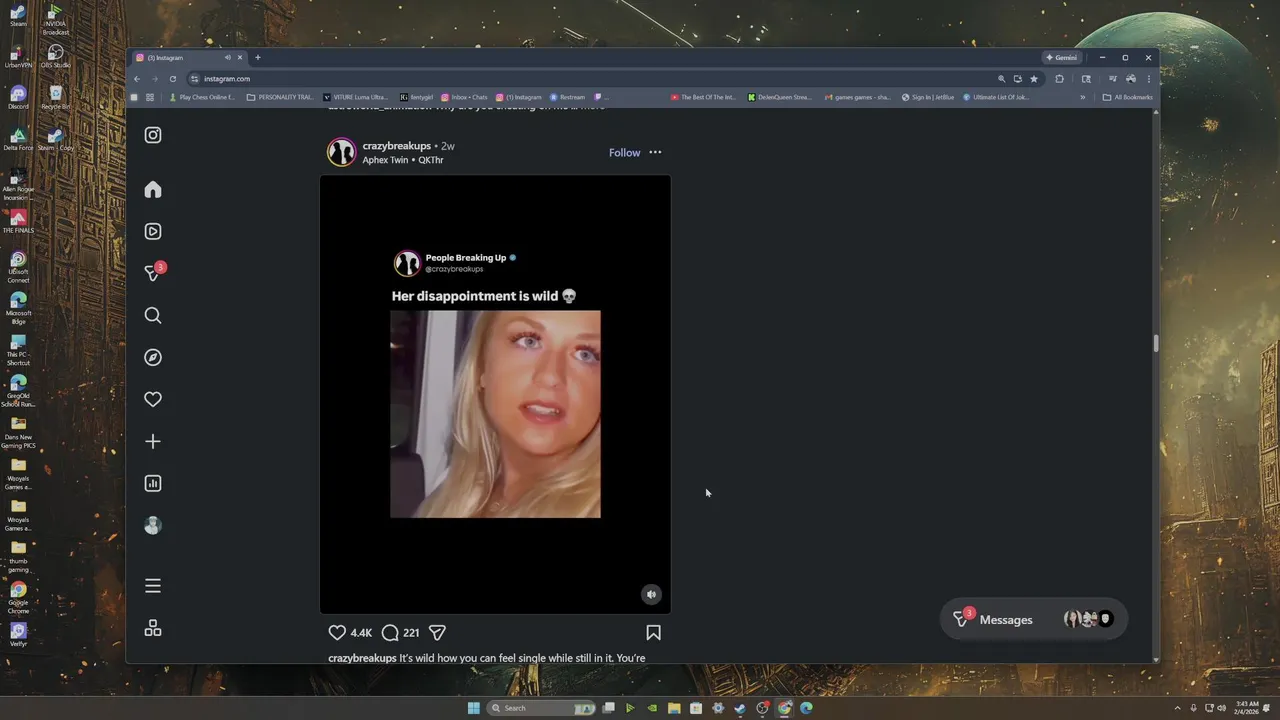Open the crazybreakups username in the caption
1280x720 pixels.
362,658
